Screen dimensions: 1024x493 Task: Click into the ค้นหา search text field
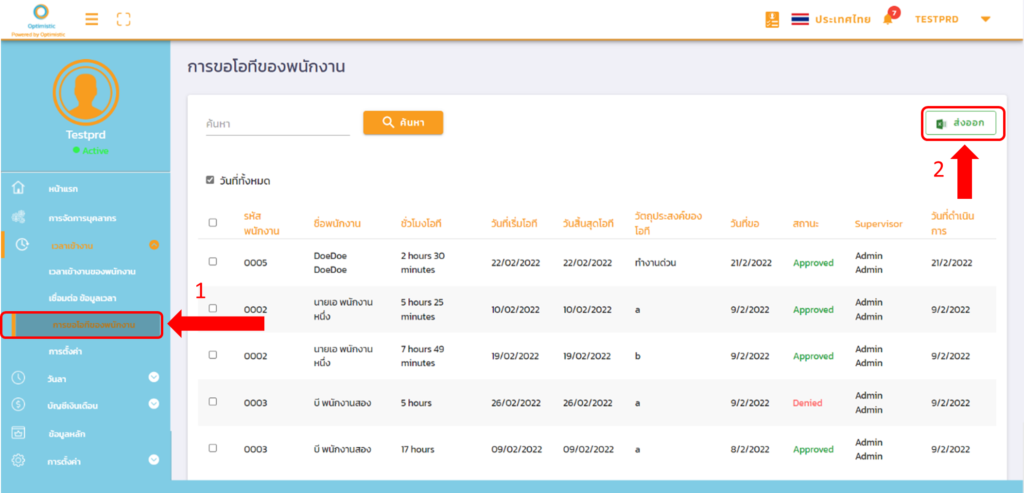[277, 123]
